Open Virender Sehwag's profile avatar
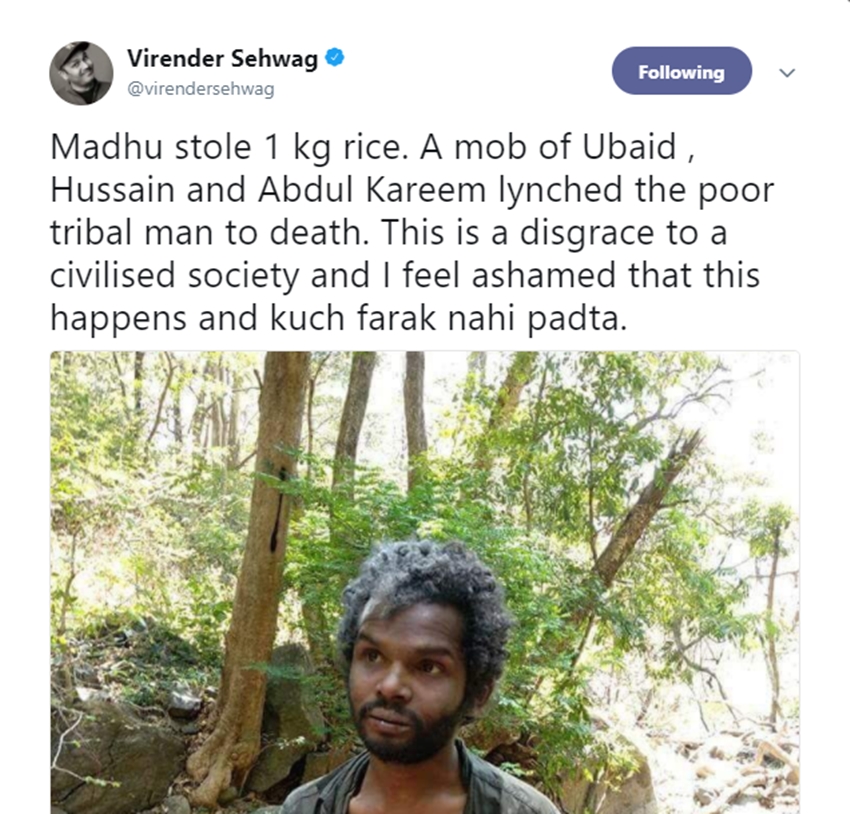Viewport: 850px width, 814px height. tap(81, 73)
